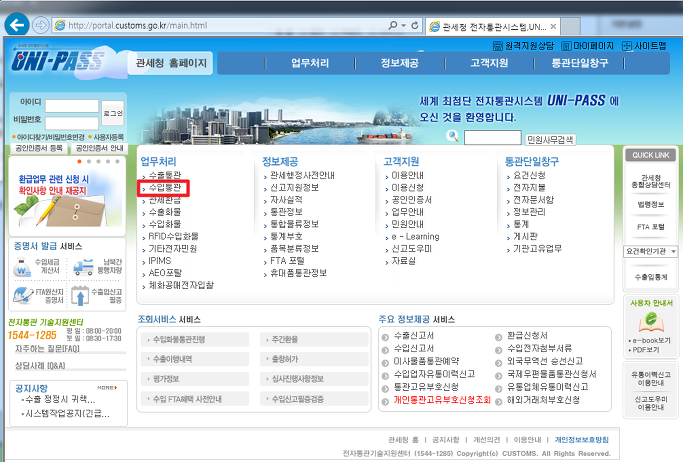Open the 고객지원 top menu
The height and width of the screenshot is (462, 683).
489,63
